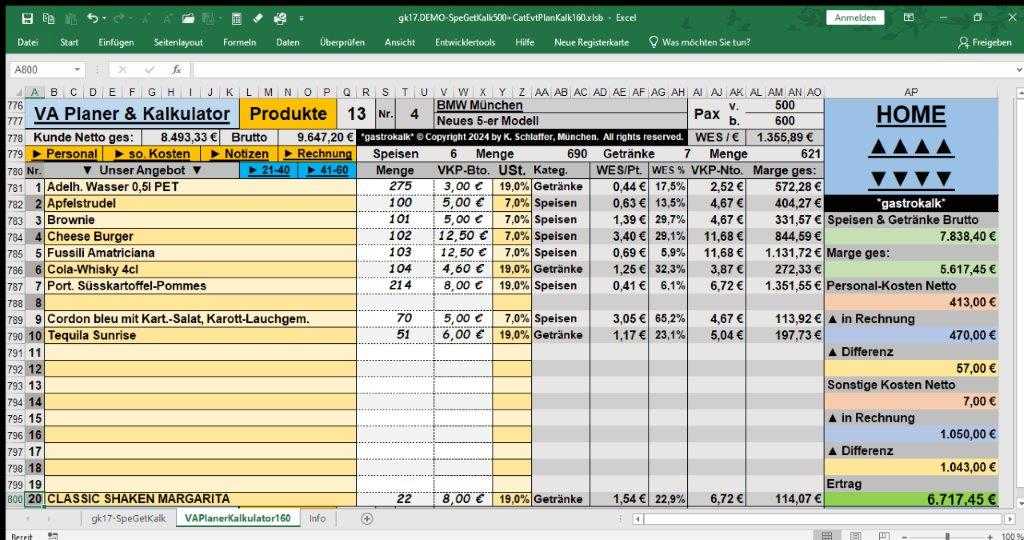1024x540 pixels.
Task: Click the Rechnung navigation button
Action: (x=317, y=154)
